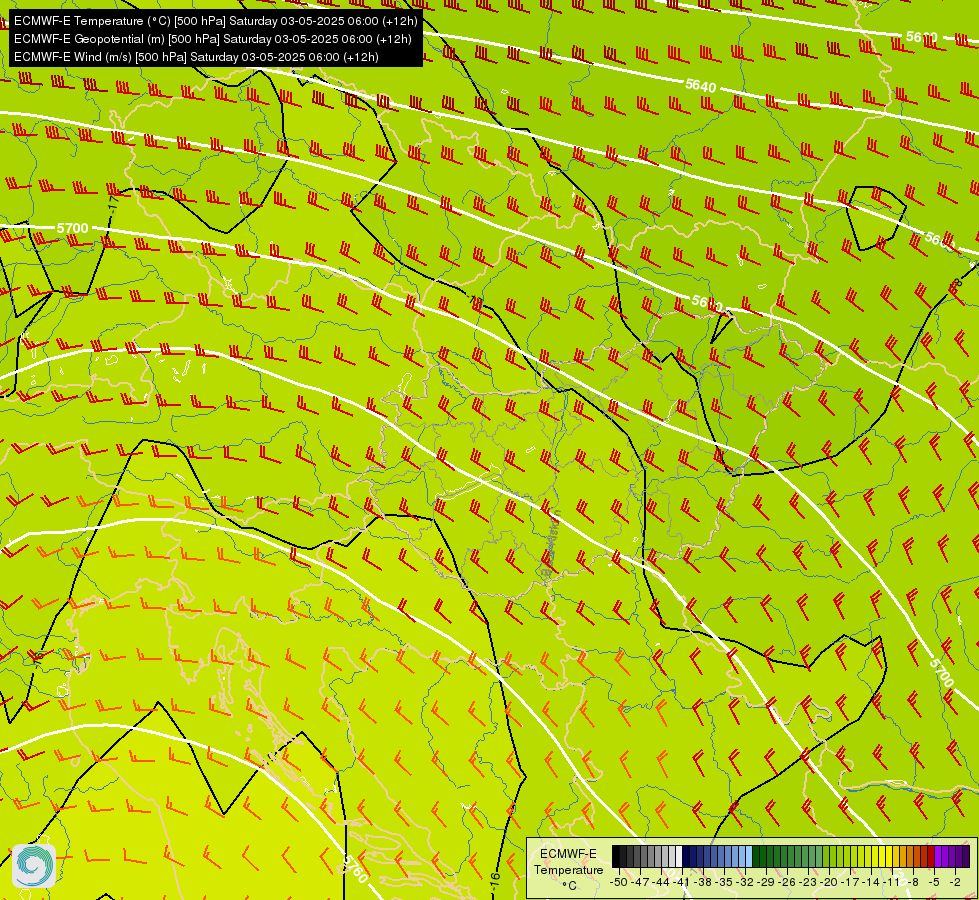Click the -16 isotherm label at bottom
The width and height of the screenshot is (979, 900).
(x=495, y=881)
